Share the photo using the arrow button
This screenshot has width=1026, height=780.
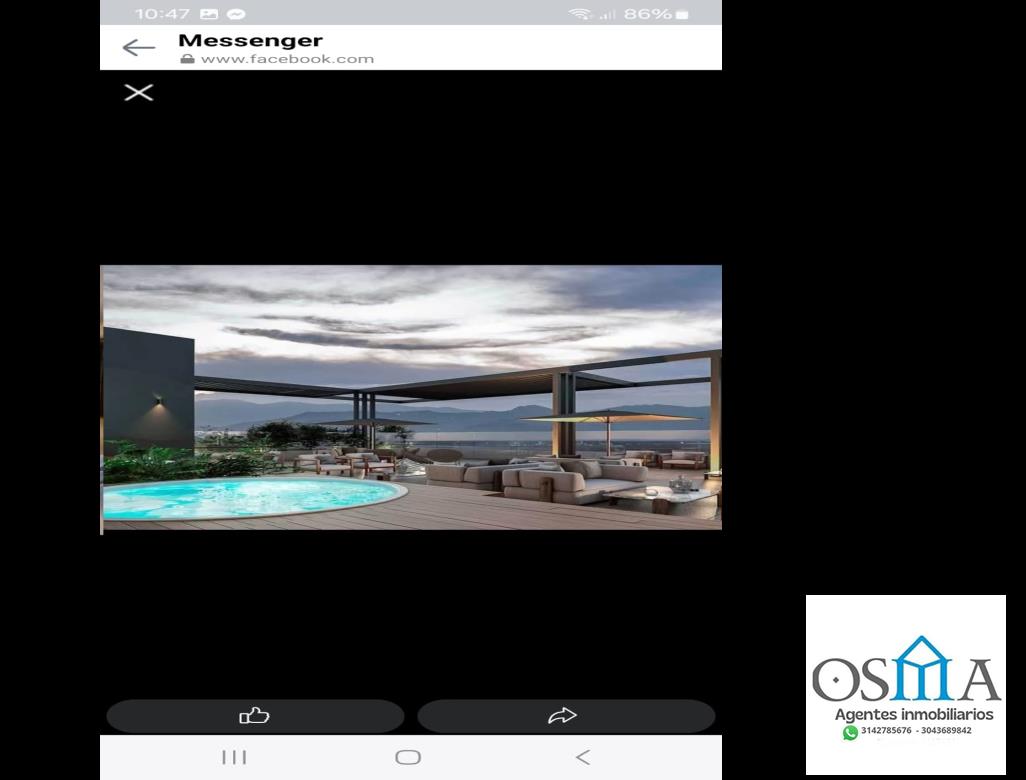[x=565, y=715]
